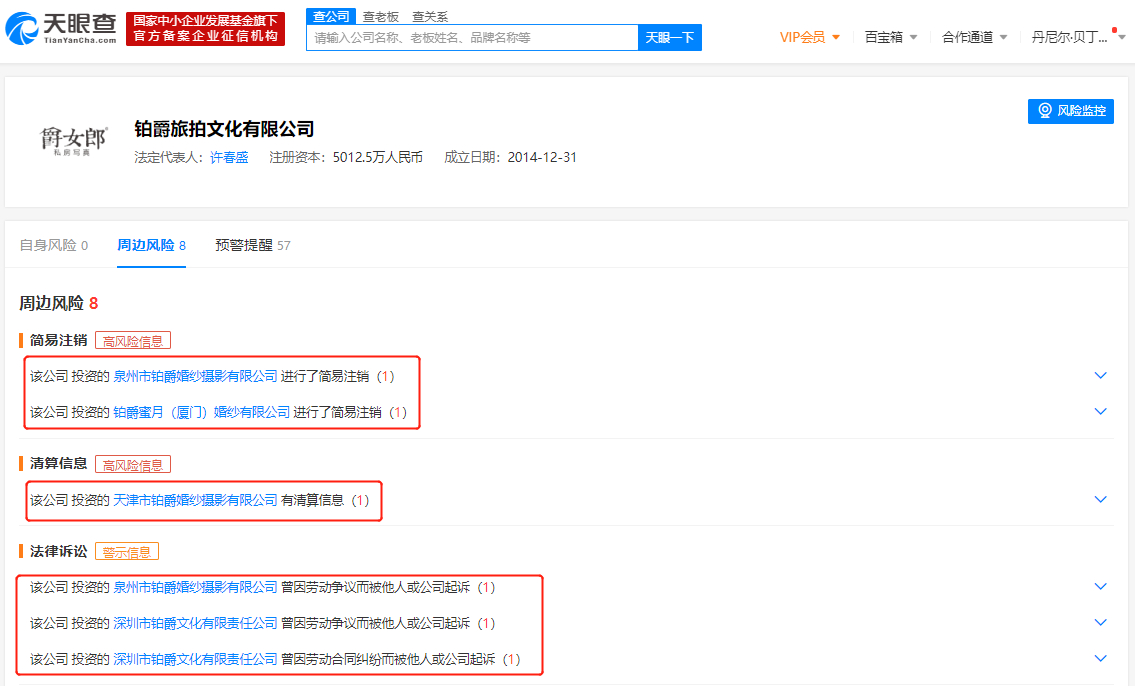Click the 天眼一下 search button
The height and width of the screenshot is (686, 1135).
(670, 38)
